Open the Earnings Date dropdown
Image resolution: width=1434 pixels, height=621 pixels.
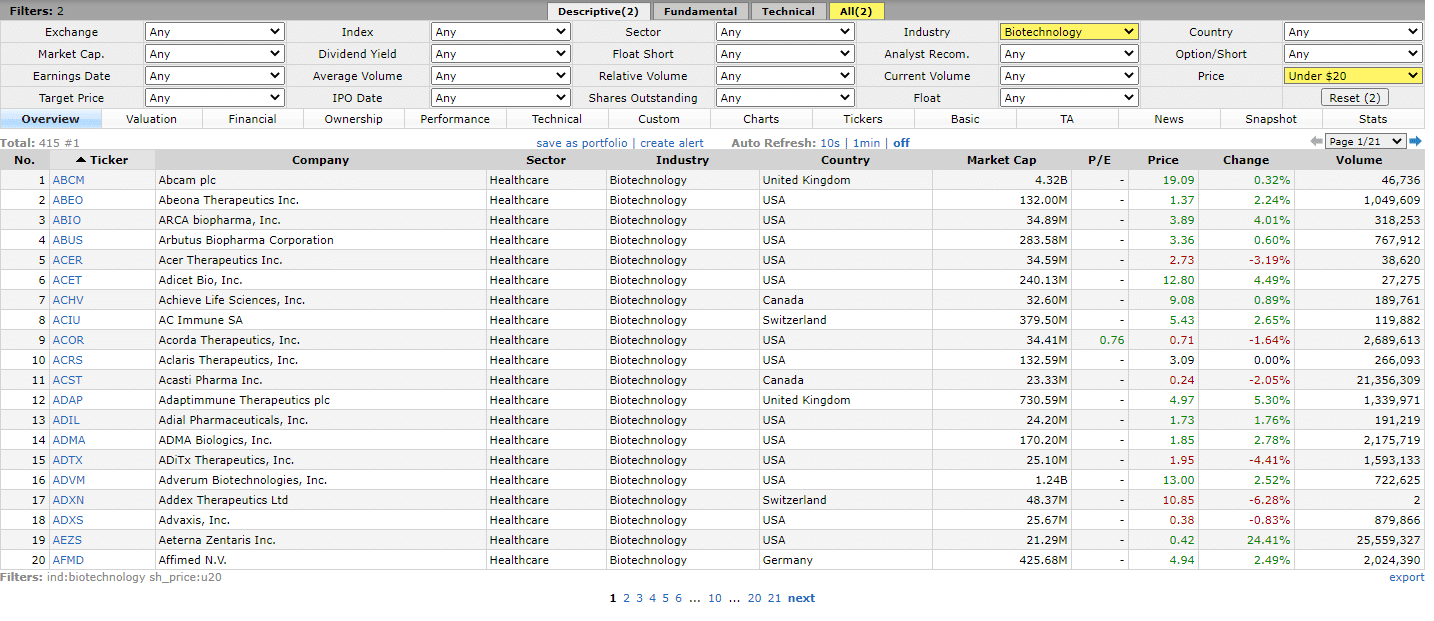click(x=215, y=76)
